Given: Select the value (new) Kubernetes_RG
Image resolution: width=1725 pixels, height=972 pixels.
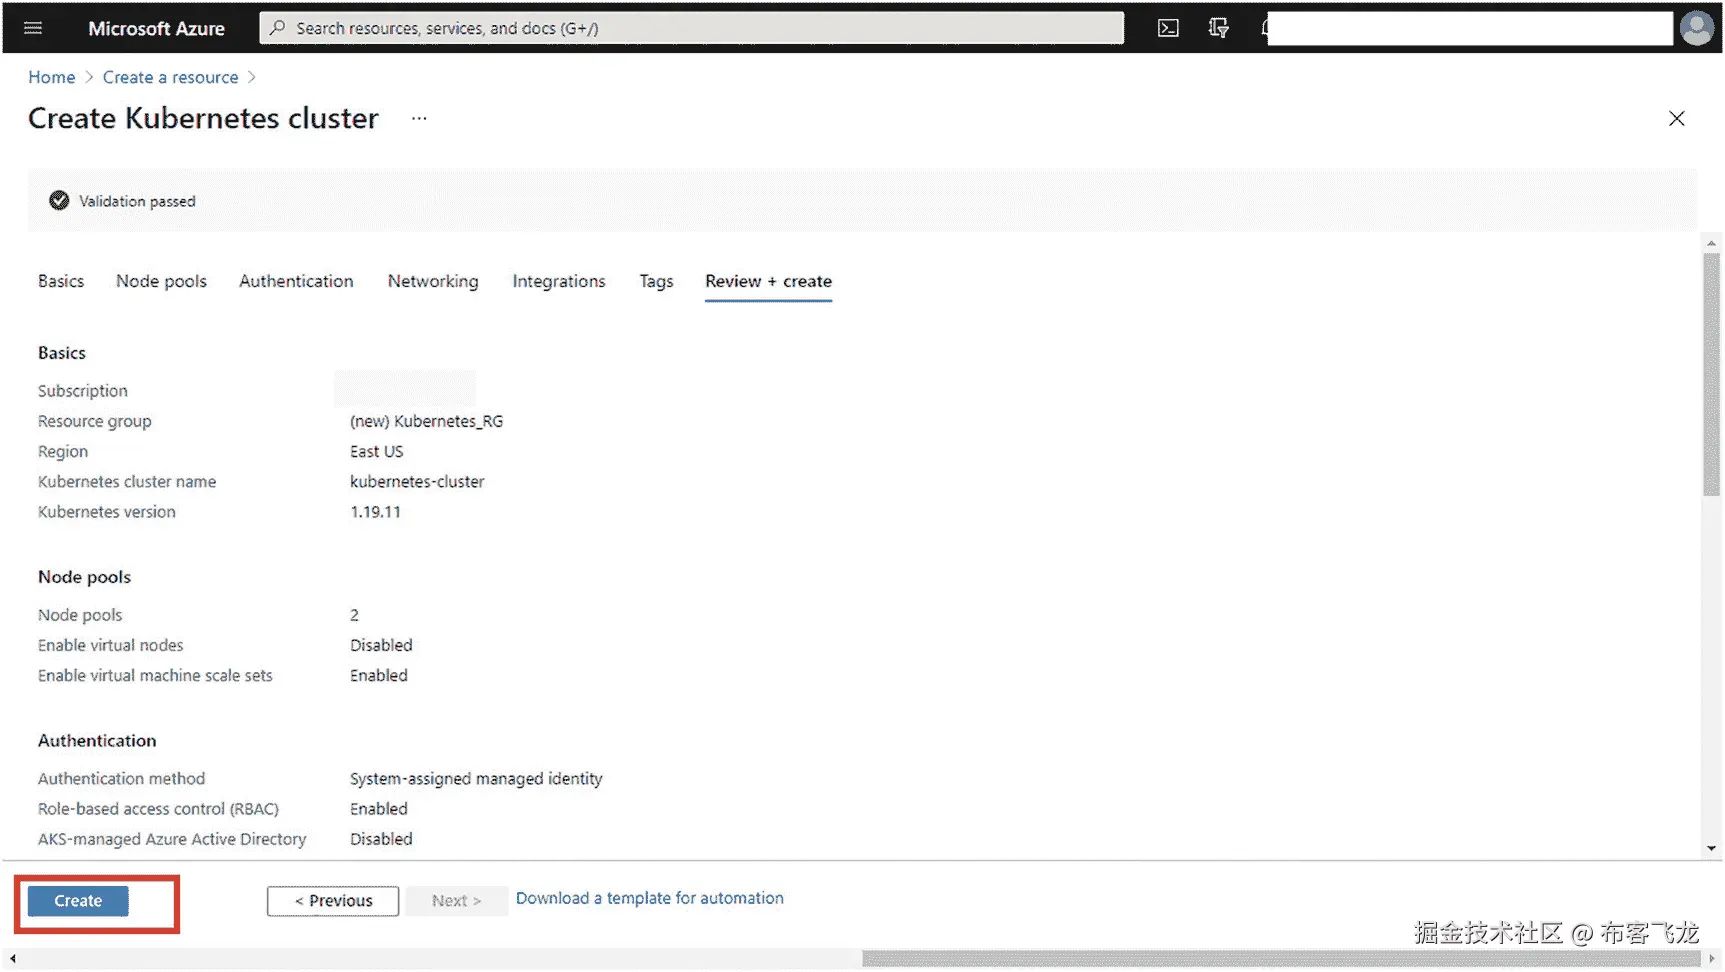Looking at the screenshot, I should point(426,421).
